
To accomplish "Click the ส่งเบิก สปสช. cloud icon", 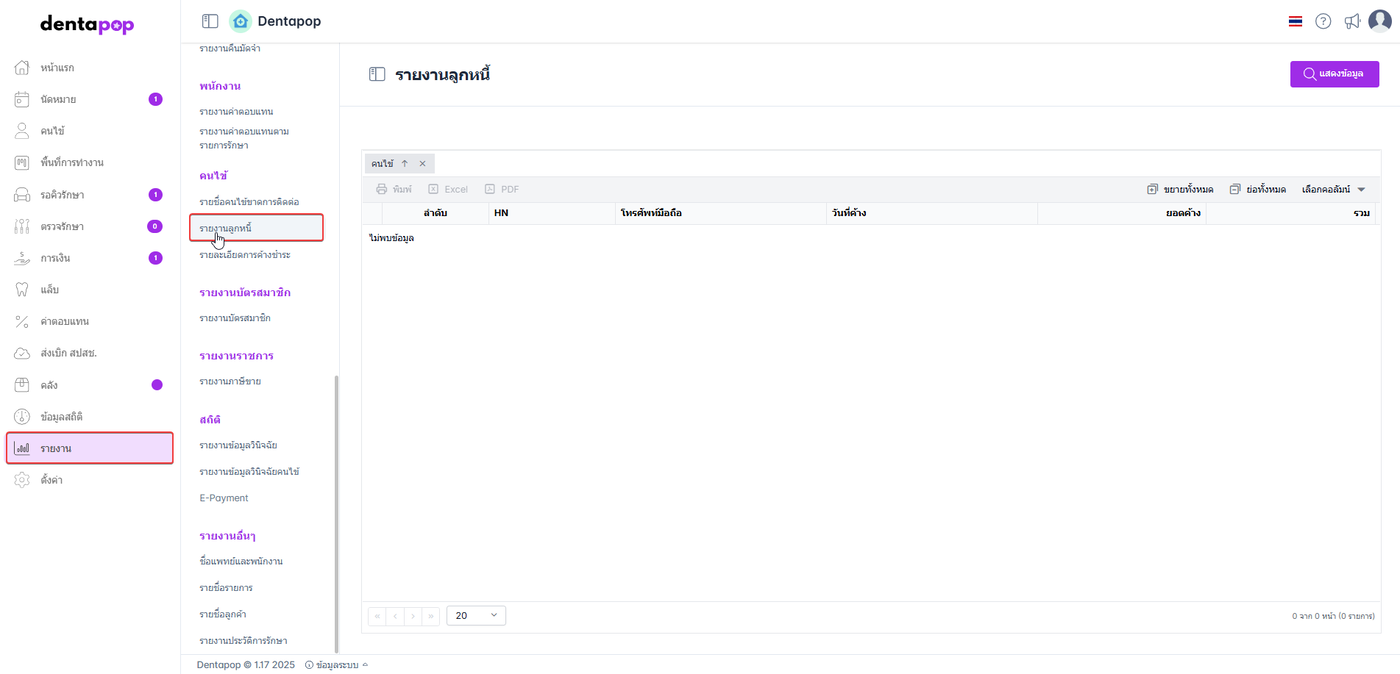I will tap(22, 353).
